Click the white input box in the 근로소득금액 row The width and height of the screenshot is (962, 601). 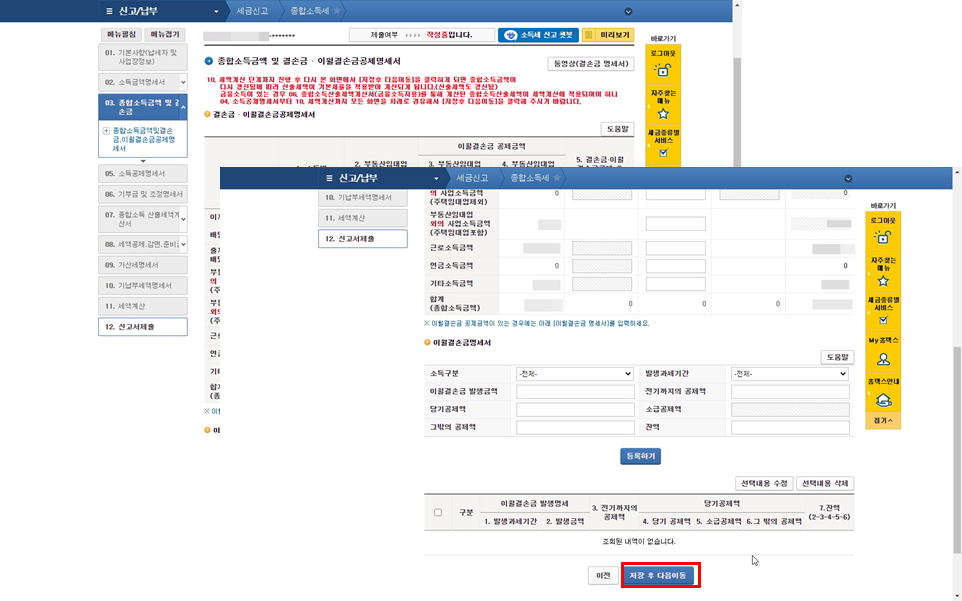click(675, 248)
